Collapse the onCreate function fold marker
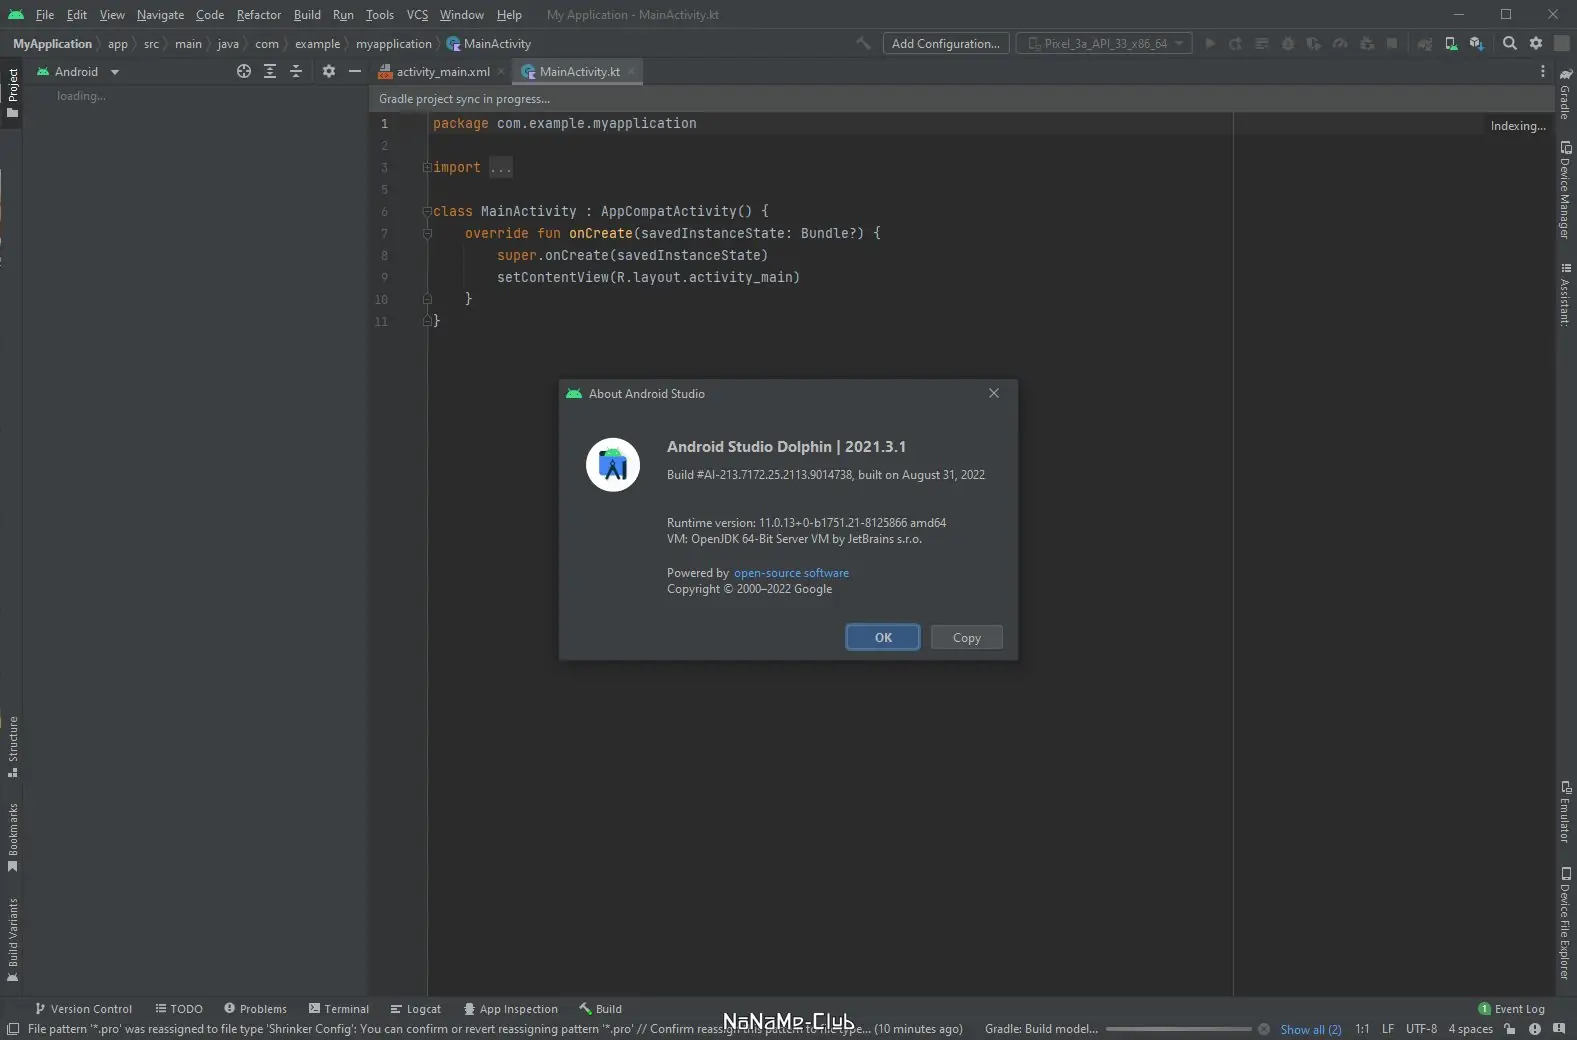1577x1040 pixels. [427, 233]
